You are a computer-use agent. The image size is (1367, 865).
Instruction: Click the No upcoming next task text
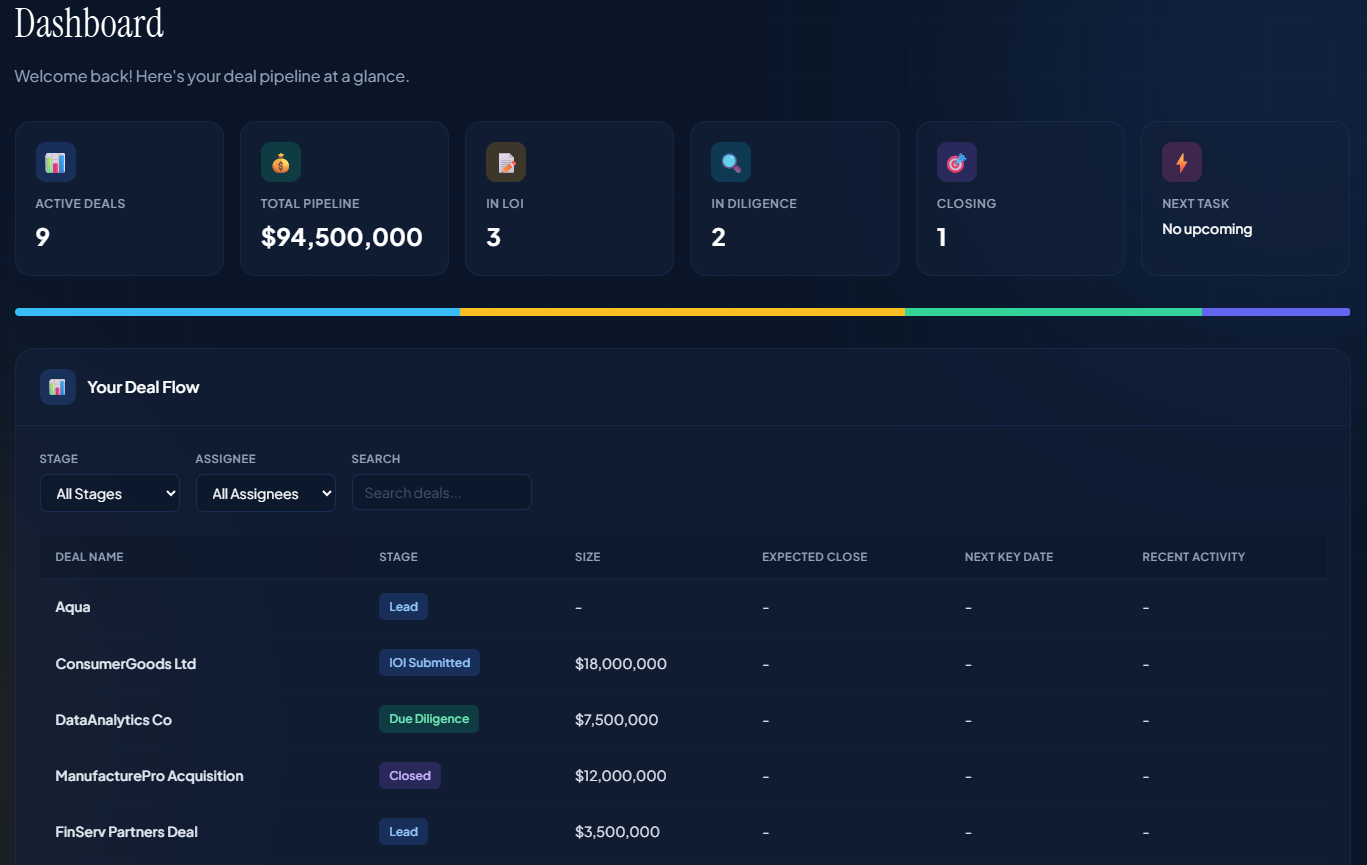tap(1207, 229)
